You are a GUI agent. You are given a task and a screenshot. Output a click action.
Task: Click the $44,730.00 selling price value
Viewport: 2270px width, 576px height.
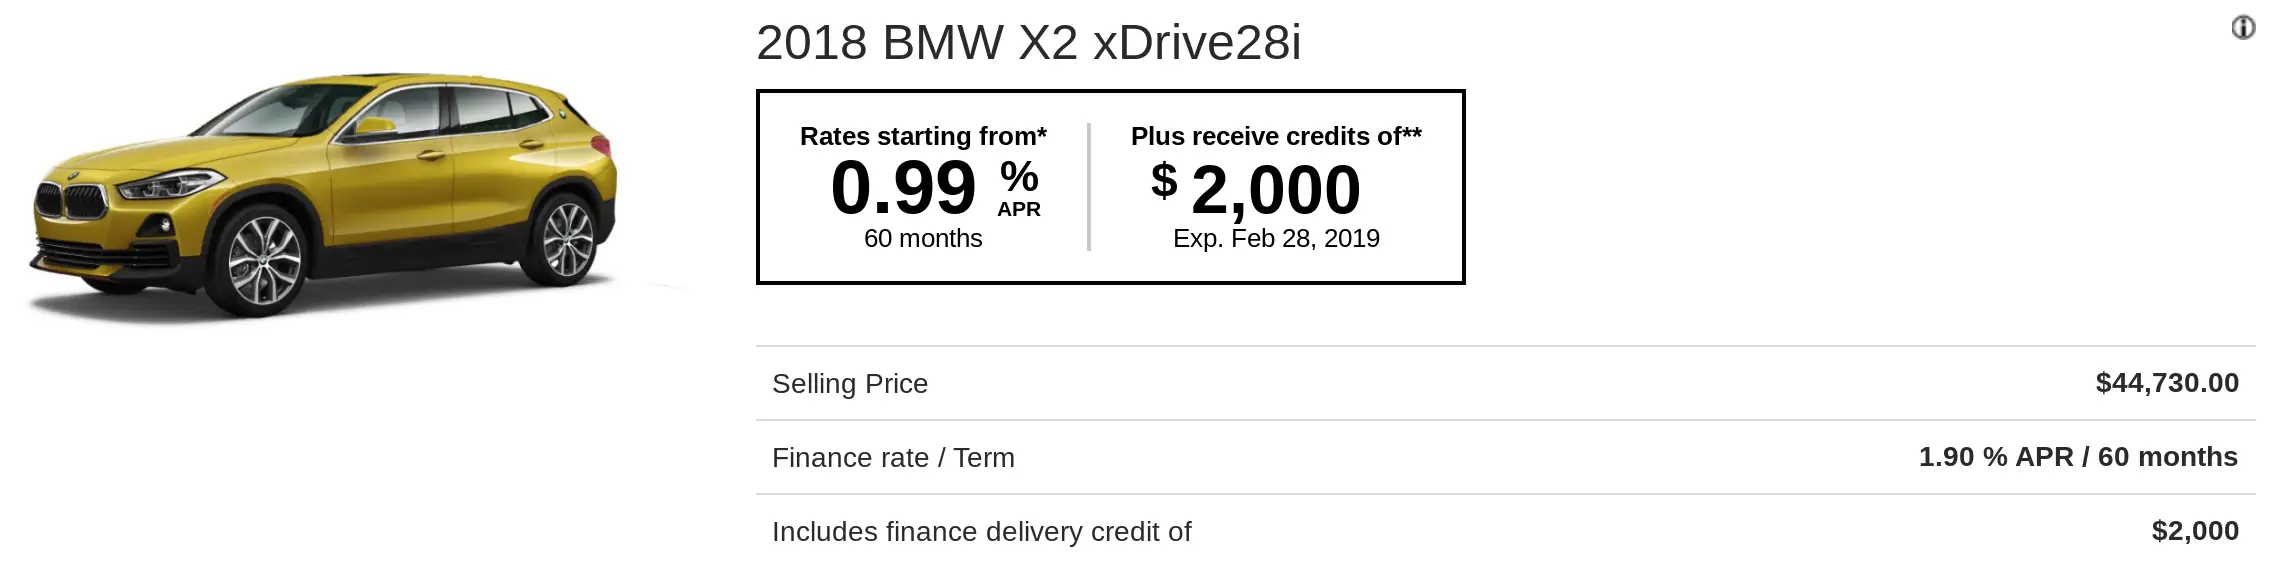(x=2167, y=383)
